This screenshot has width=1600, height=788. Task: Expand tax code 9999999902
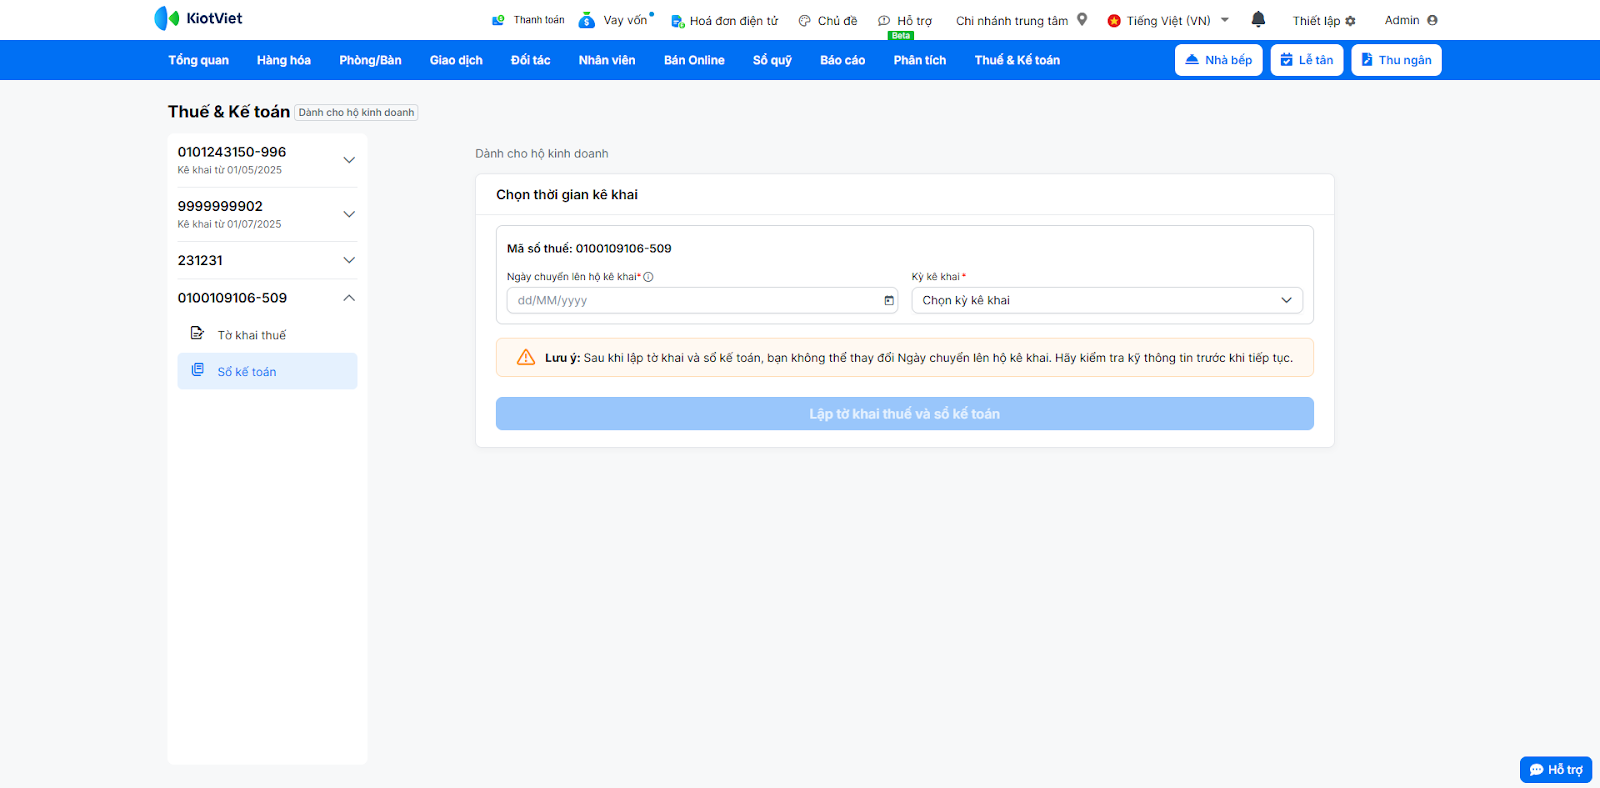point(349,214)
